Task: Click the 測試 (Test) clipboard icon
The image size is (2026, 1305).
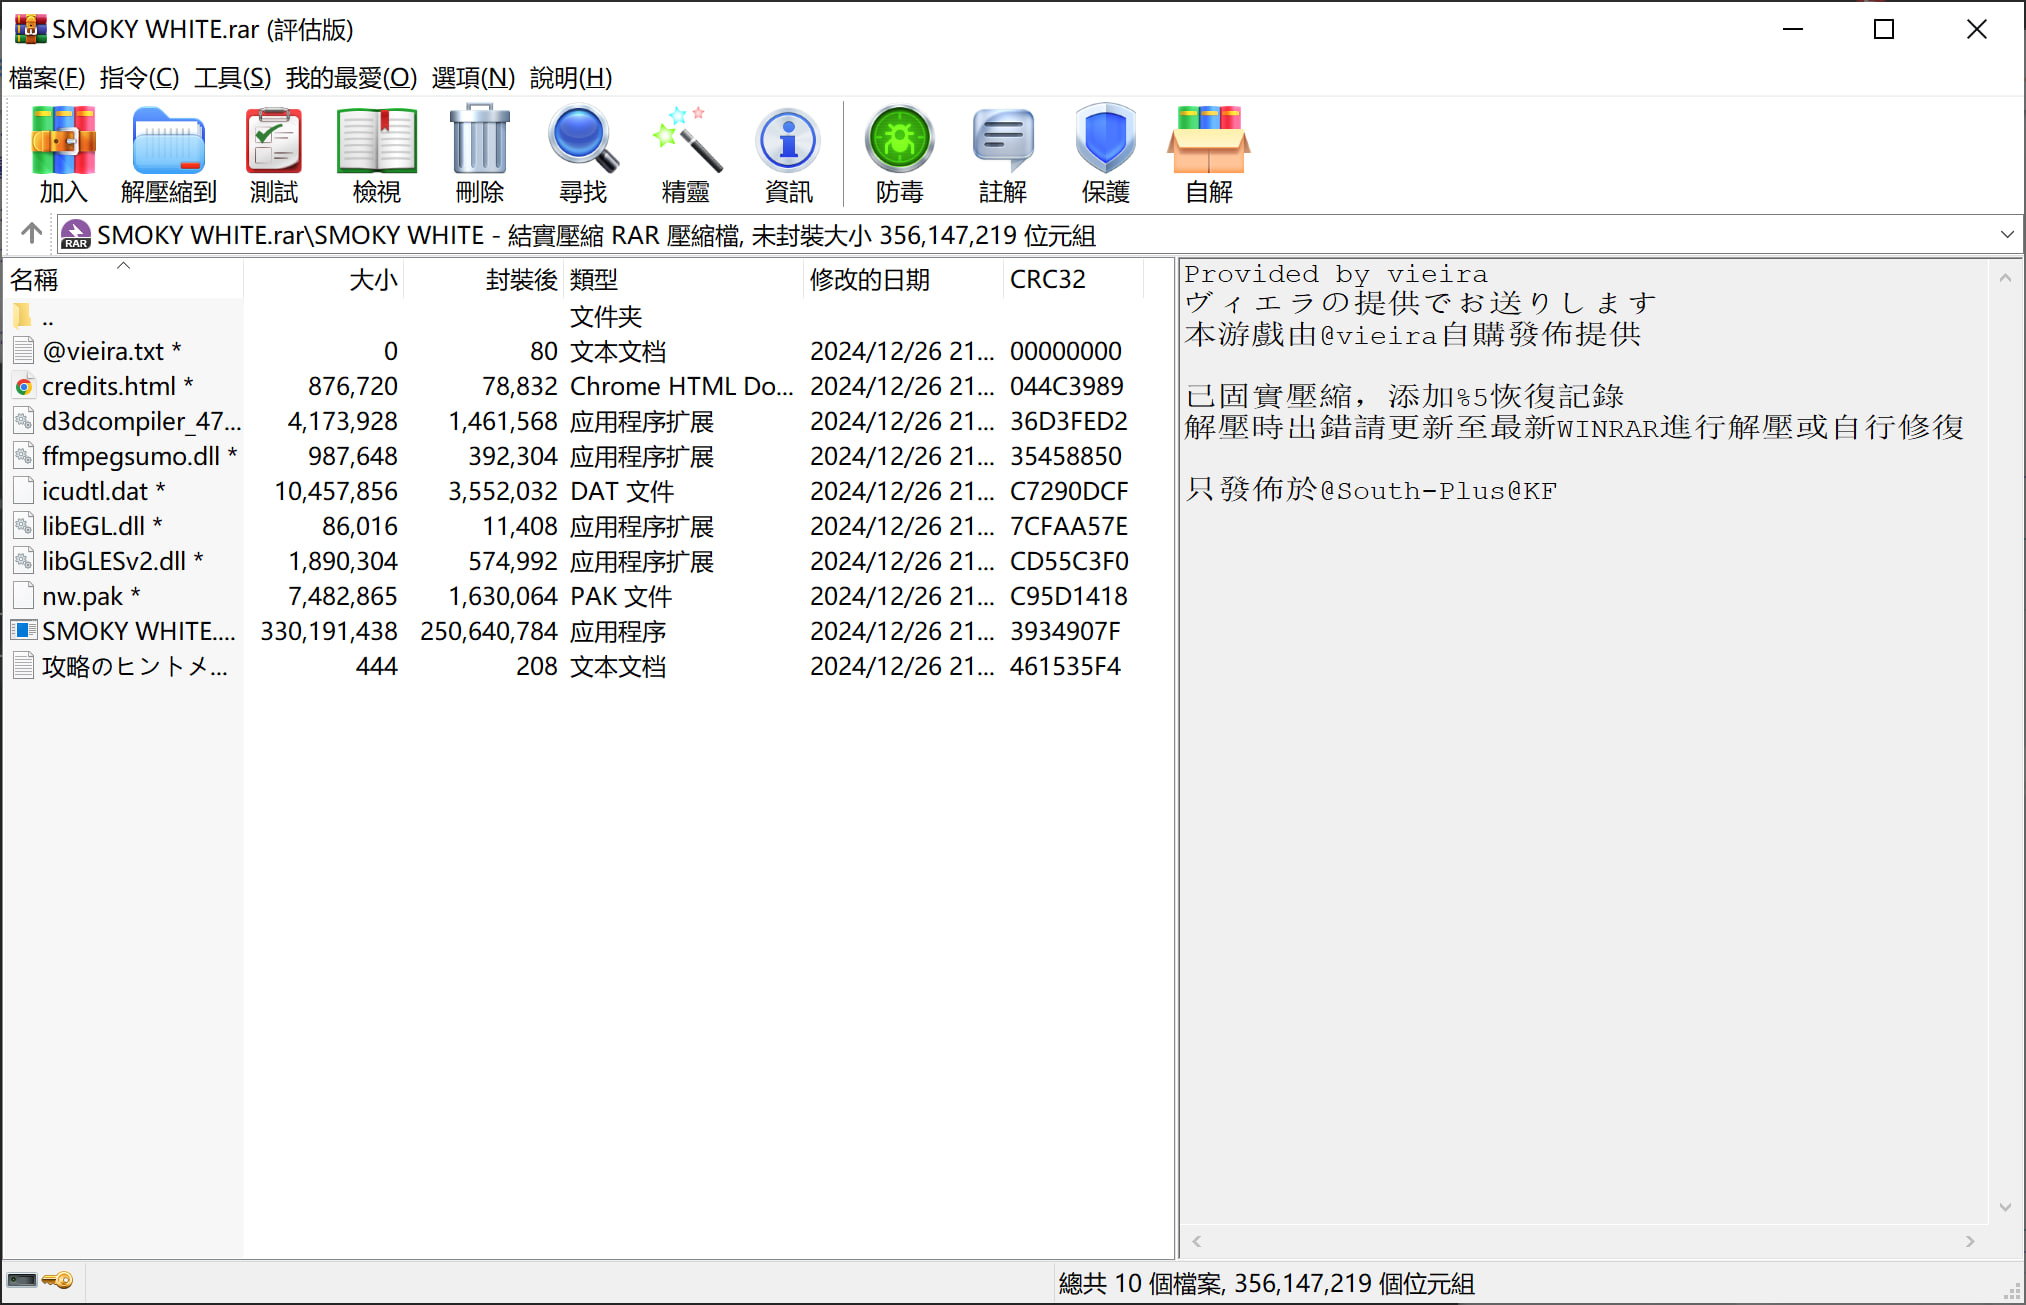Action: point(273,142)
